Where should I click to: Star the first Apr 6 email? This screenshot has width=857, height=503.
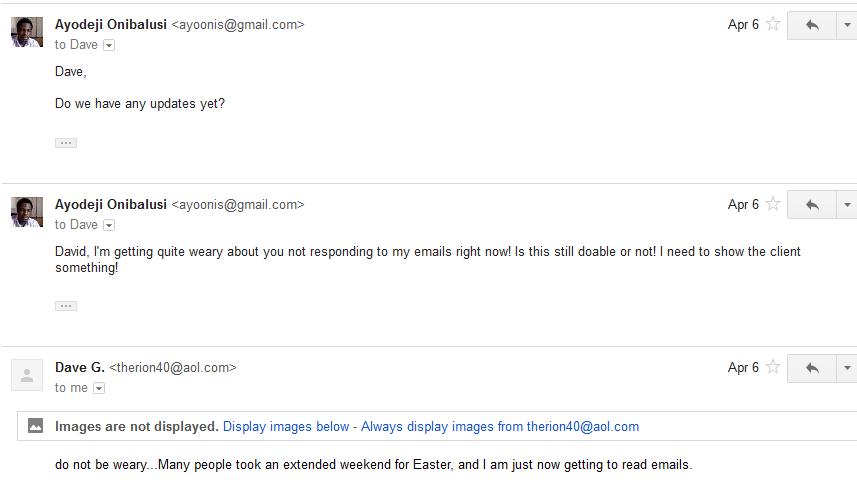[x=773, y=24]
